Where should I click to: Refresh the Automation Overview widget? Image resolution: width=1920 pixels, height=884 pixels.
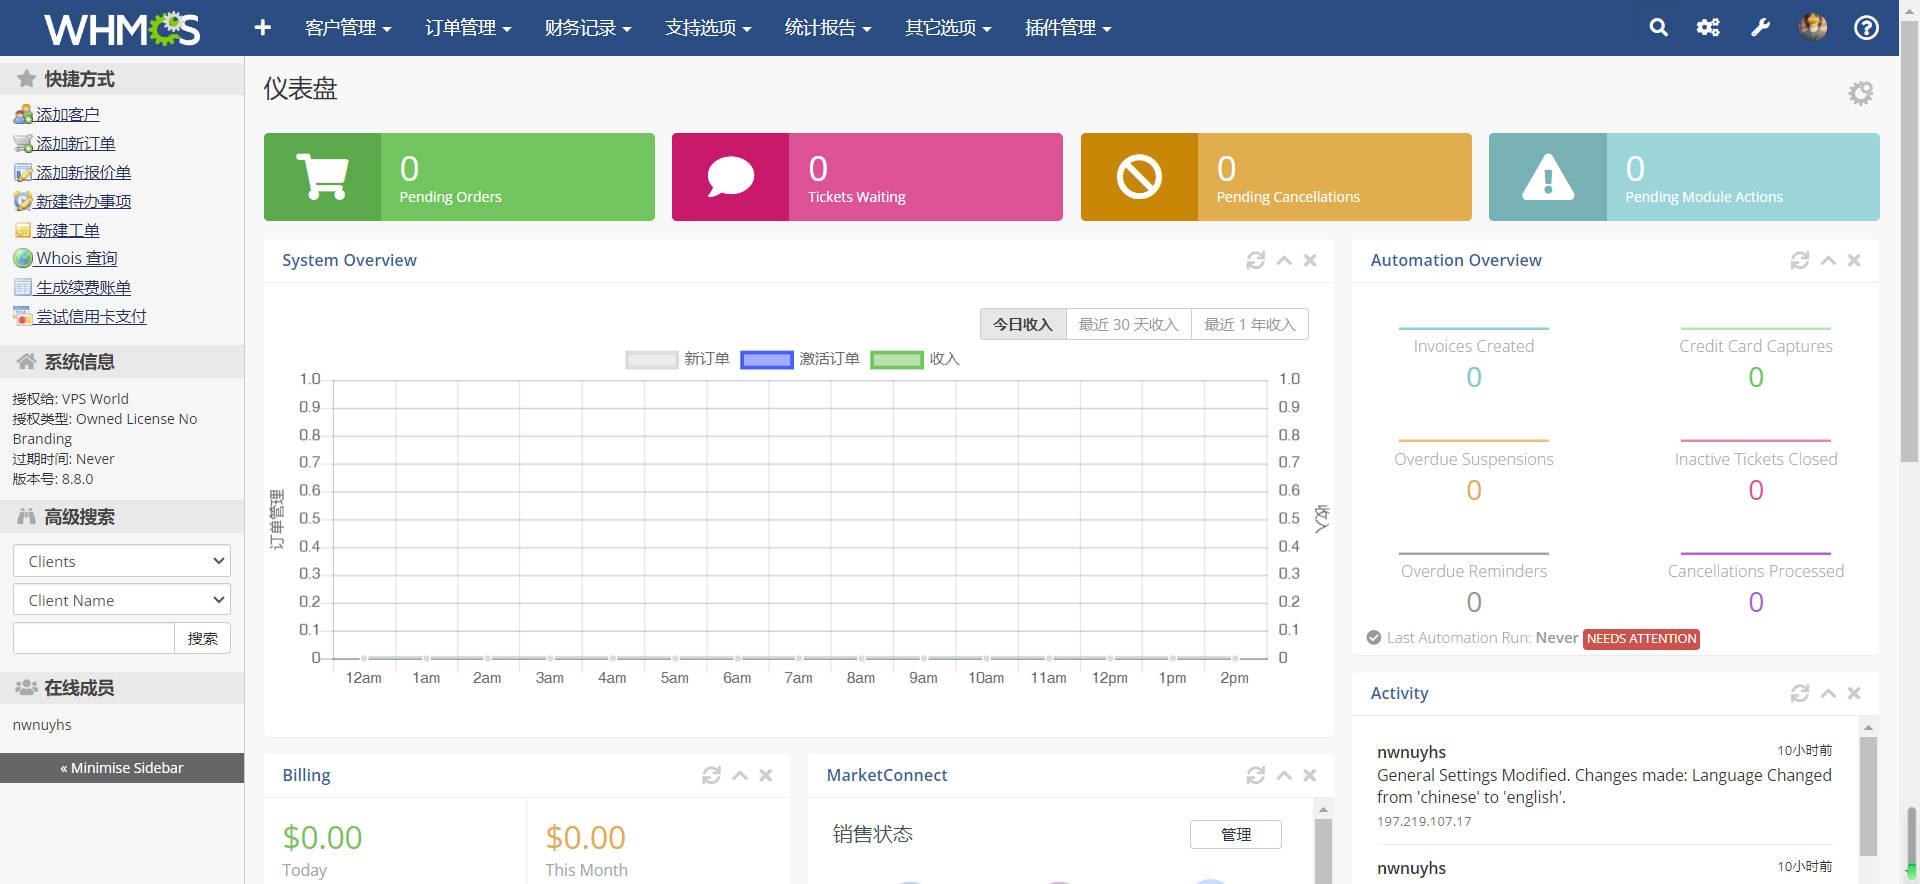click(x=1800, y=260)
